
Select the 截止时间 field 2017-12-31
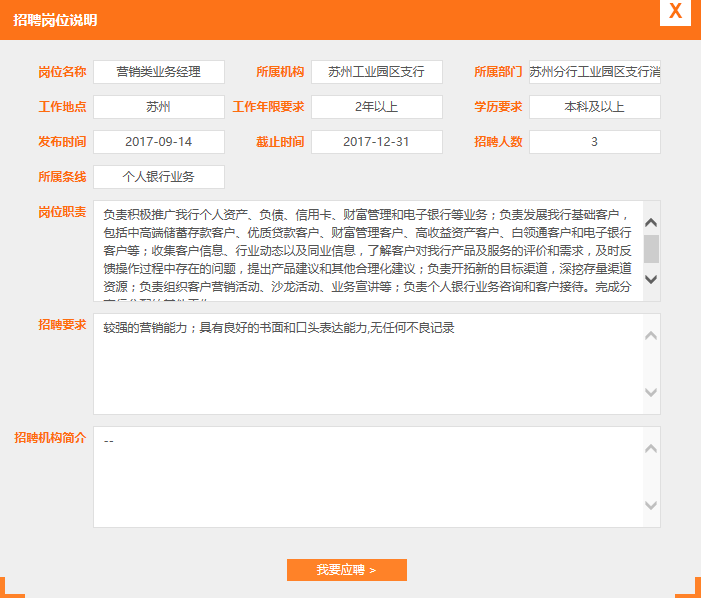click(376, 142)
